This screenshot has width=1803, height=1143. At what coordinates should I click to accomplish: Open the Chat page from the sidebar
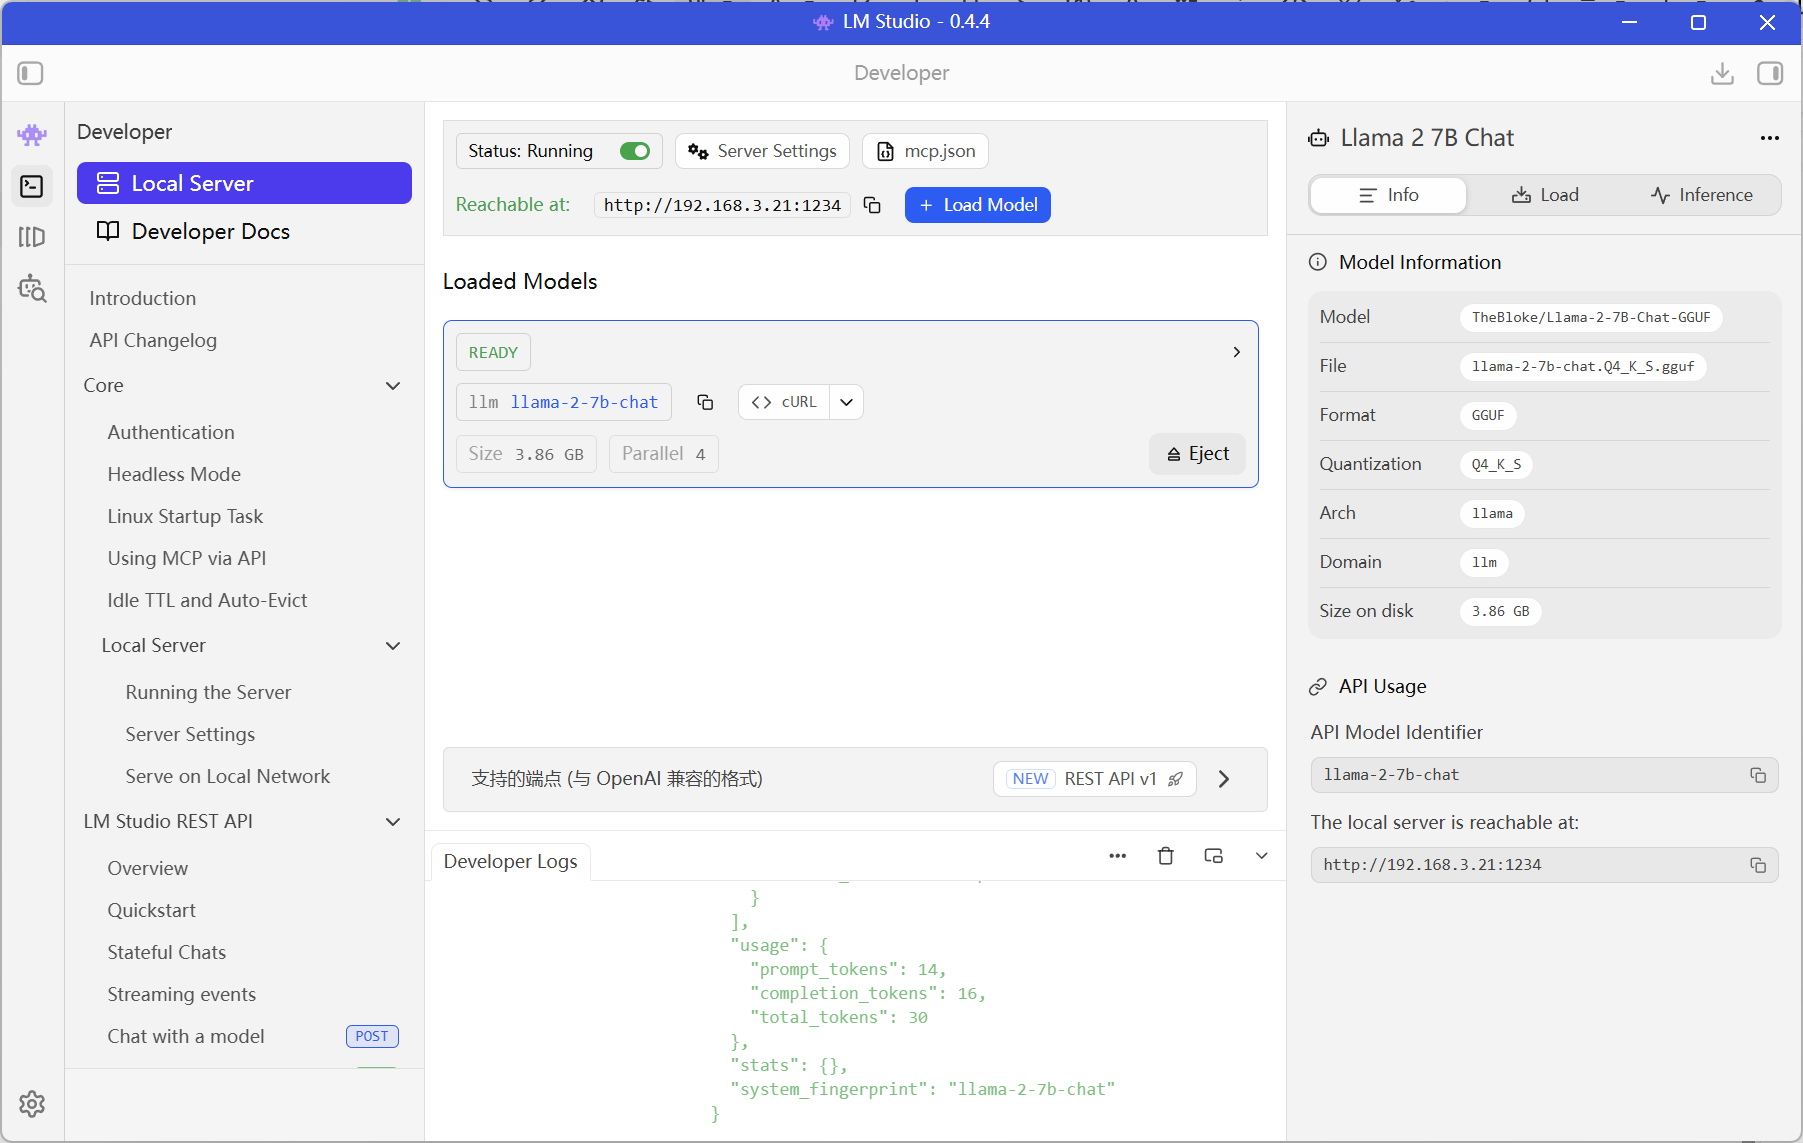click(31, 134)
